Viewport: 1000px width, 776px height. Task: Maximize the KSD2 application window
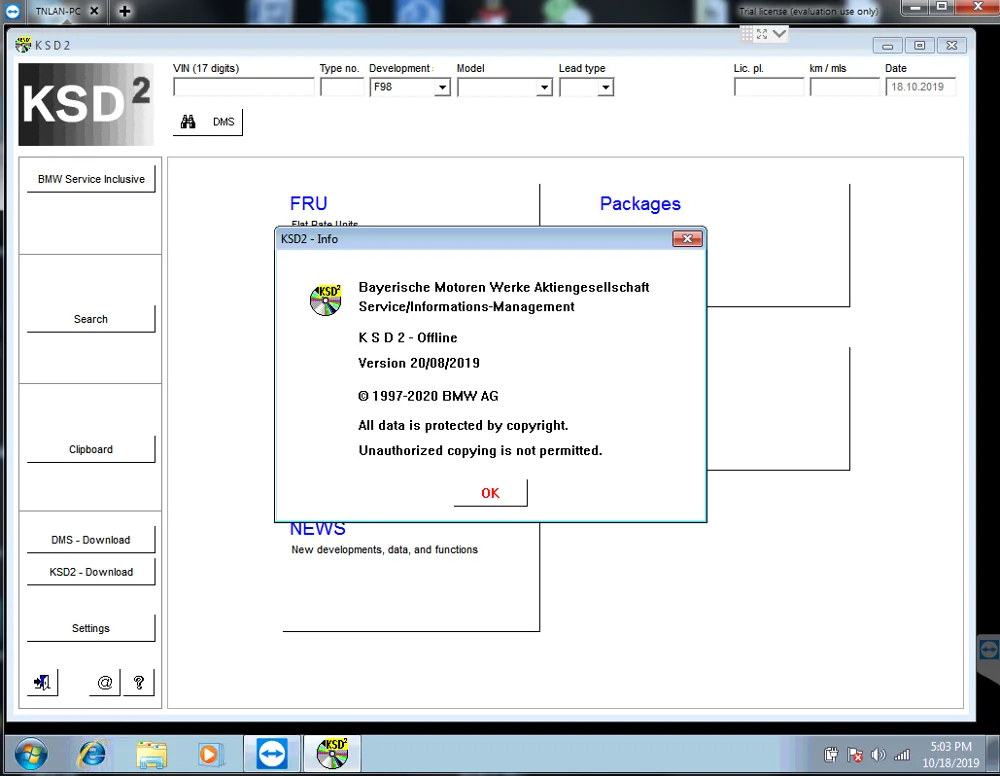[x=920, y=45]
